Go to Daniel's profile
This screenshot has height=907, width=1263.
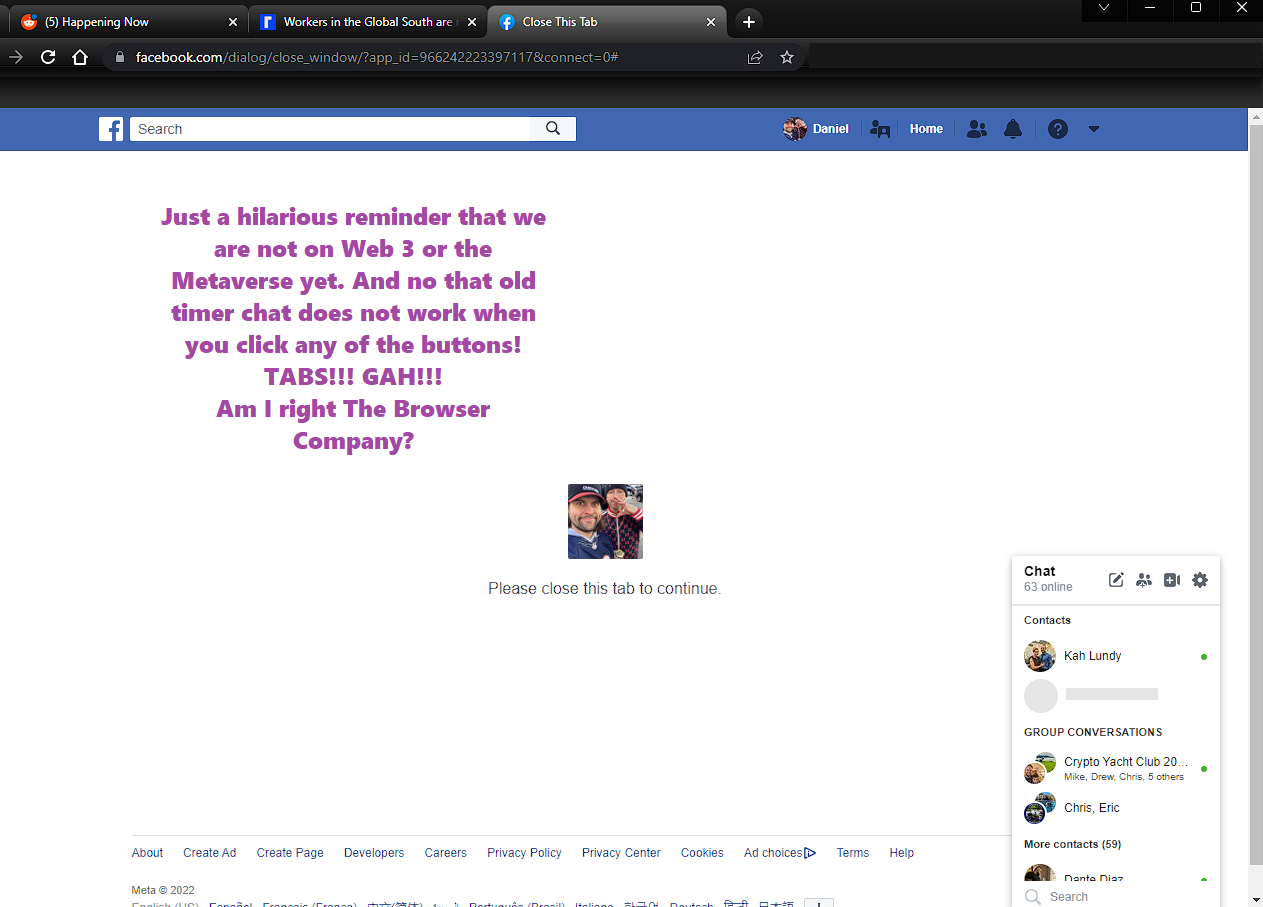tap(816, 129)
